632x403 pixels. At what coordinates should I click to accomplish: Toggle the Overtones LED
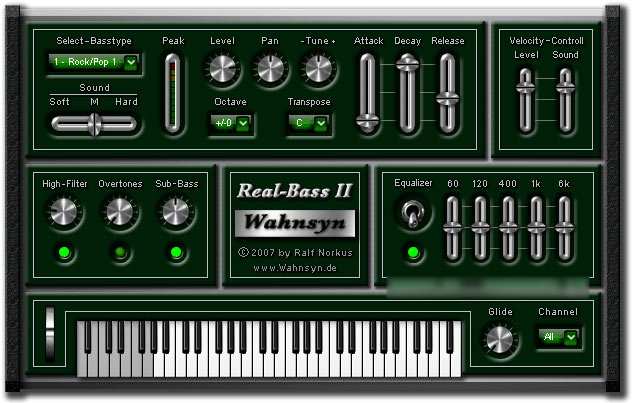coord(120,253)
